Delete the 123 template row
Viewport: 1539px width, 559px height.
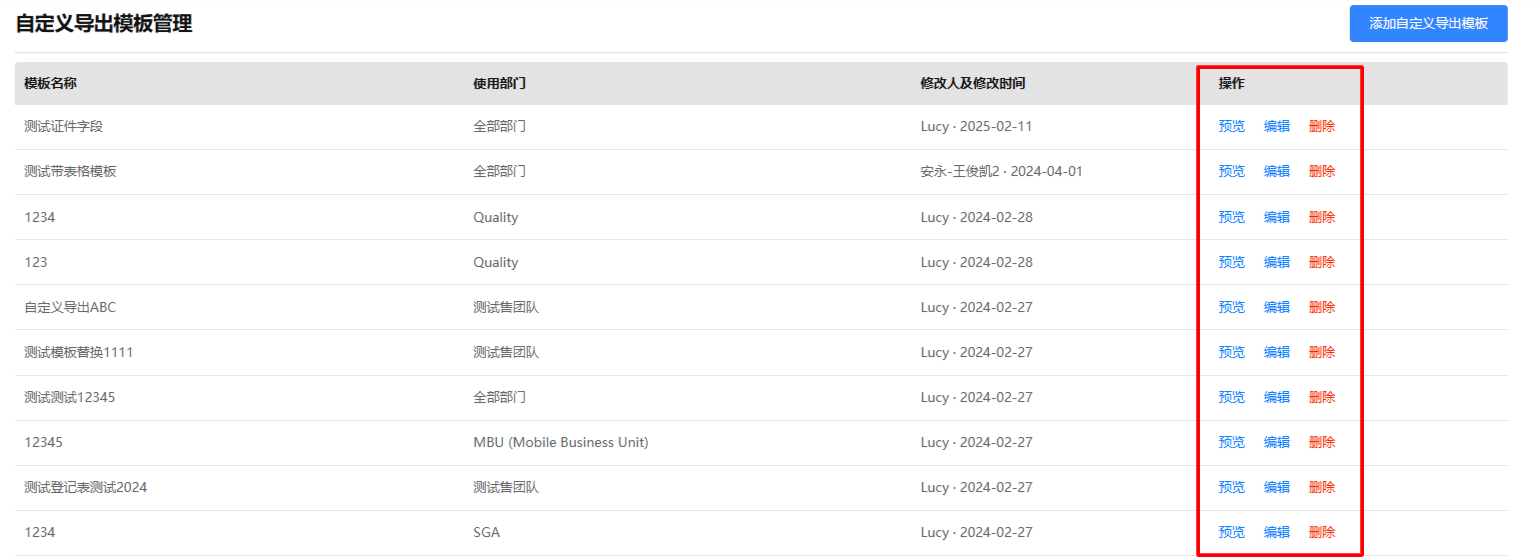tap(1322, 262)
